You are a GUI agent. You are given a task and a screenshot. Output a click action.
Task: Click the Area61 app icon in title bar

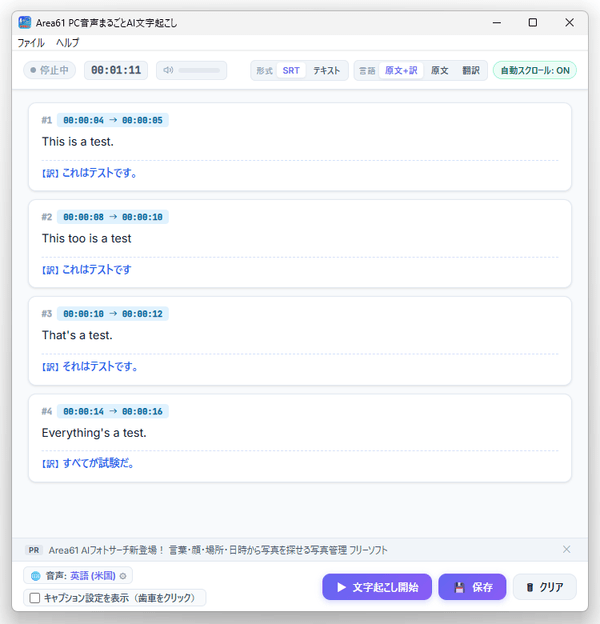(x=25, y=22)
